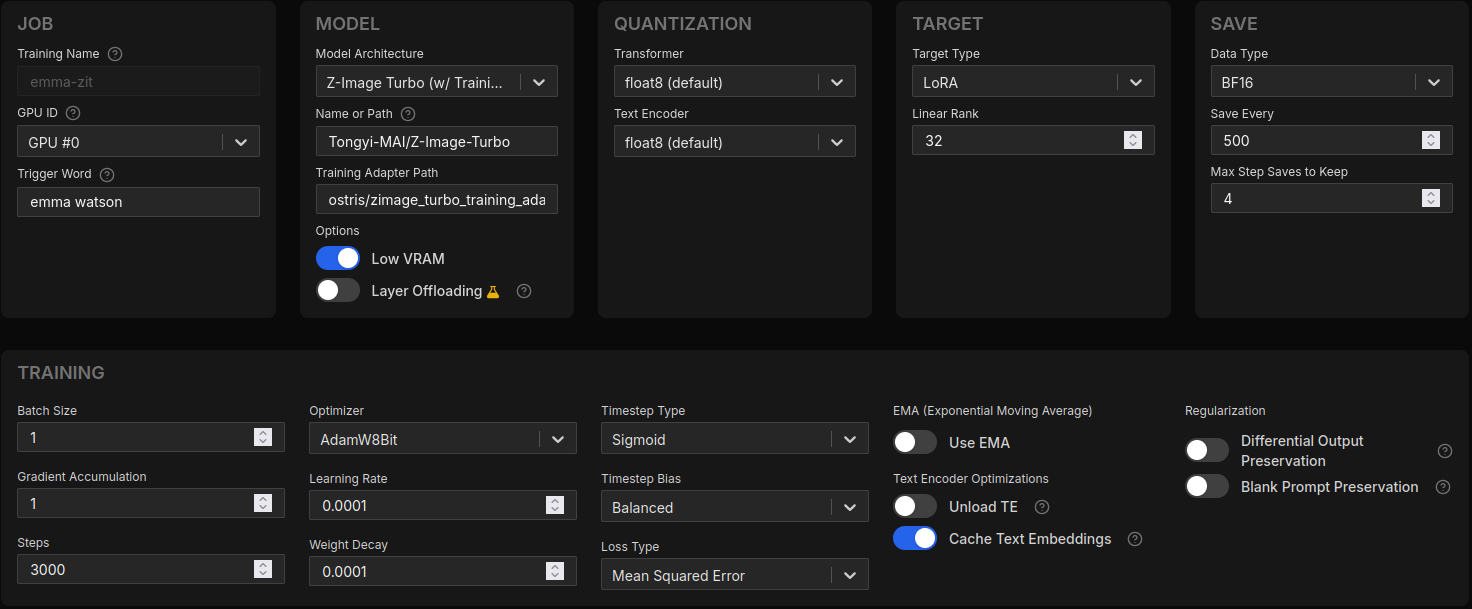The height and width of the screenshot is (609, 1472).
Task: Open the Save Data Type dropdown
Action: pyautogui.click(x=1331, y=82)
